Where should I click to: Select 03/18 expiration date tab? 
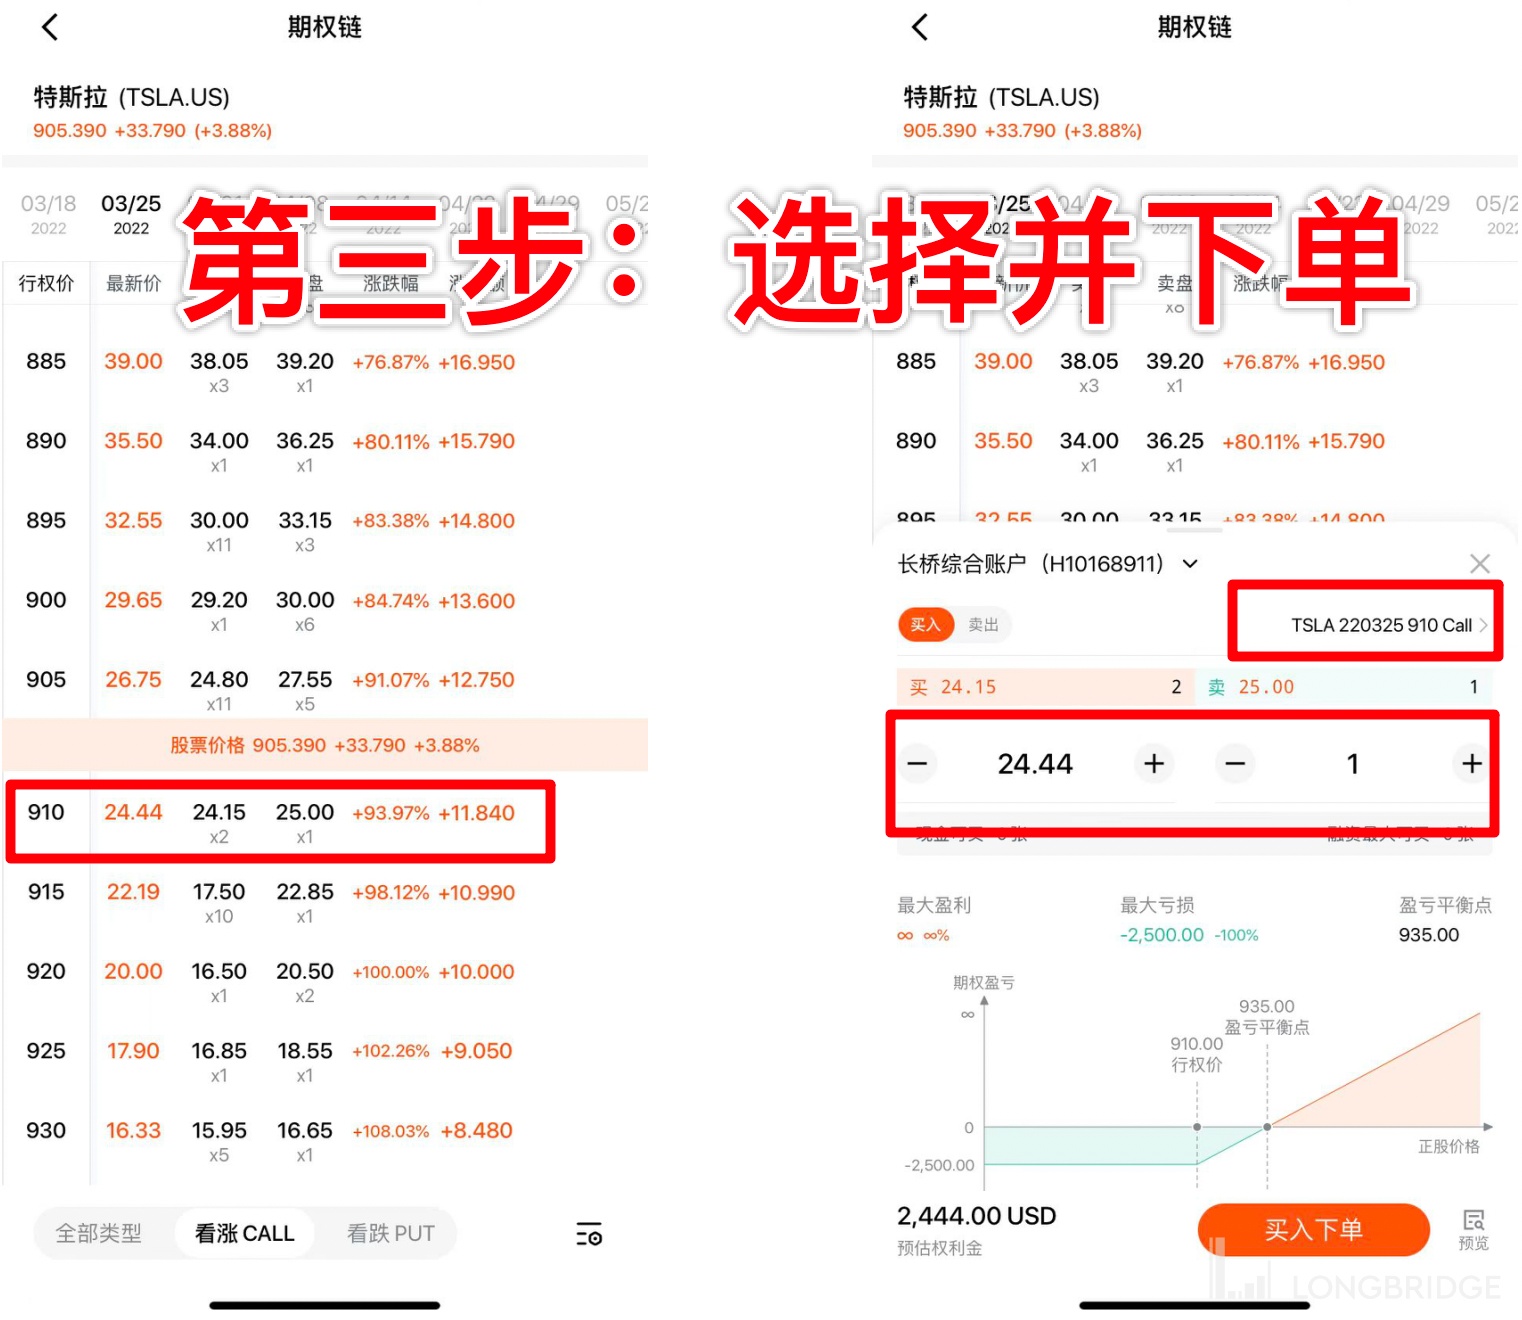pyautogui.click(x=48, y=214)
